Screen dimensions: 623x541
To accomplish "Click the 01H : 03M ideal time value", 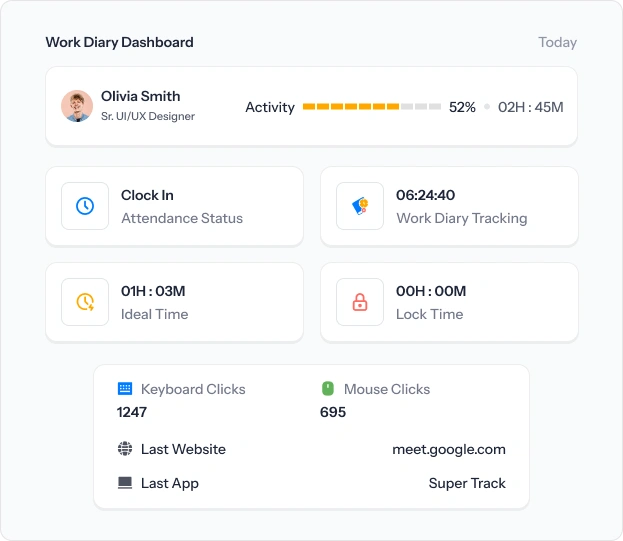I will [x=153, y=291].
